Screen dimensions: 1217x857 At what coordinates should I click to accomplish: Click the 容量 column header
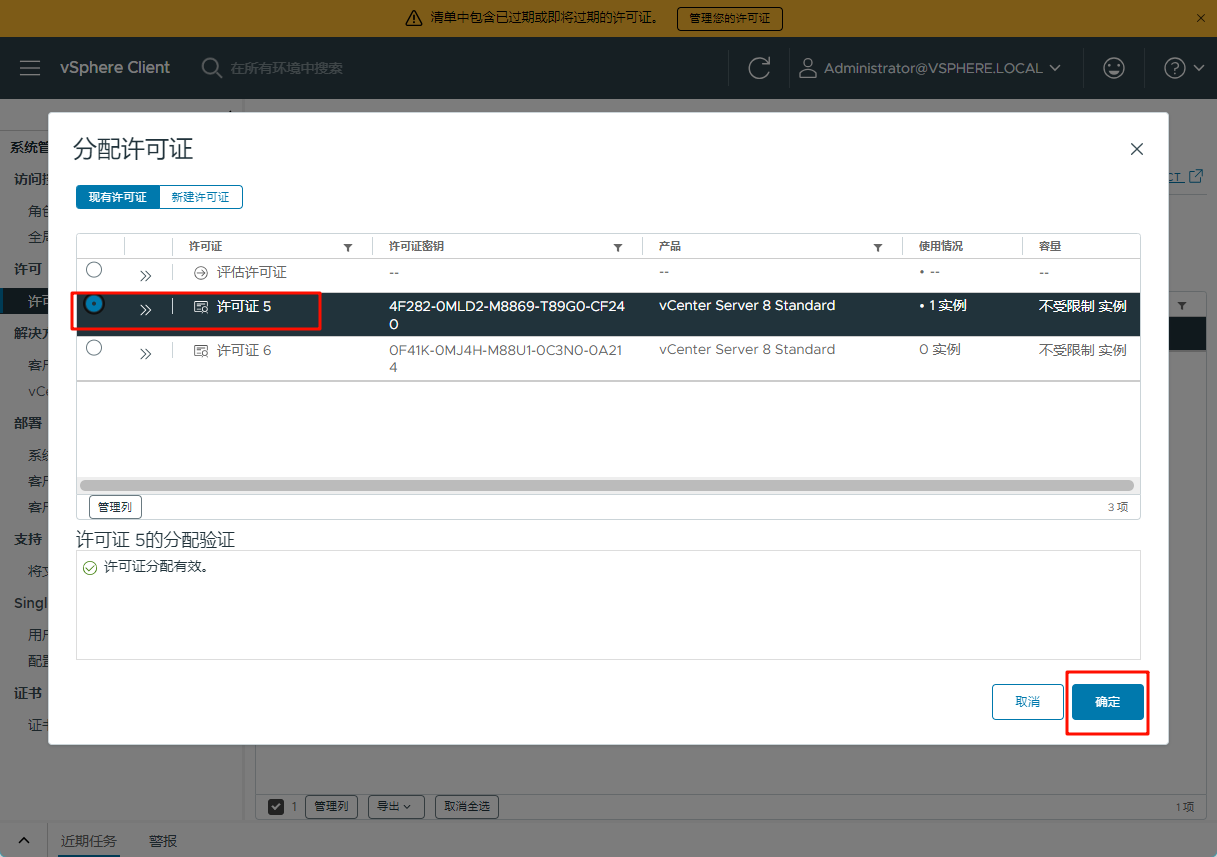click(1050, 246)
